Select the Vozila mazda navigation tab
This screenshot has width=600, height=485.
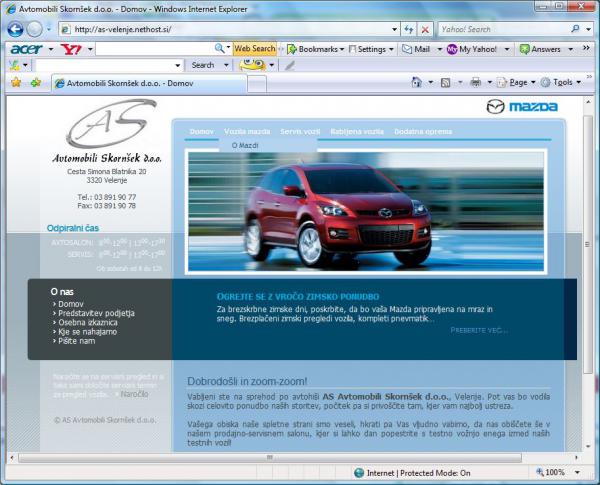click(247, 132)
